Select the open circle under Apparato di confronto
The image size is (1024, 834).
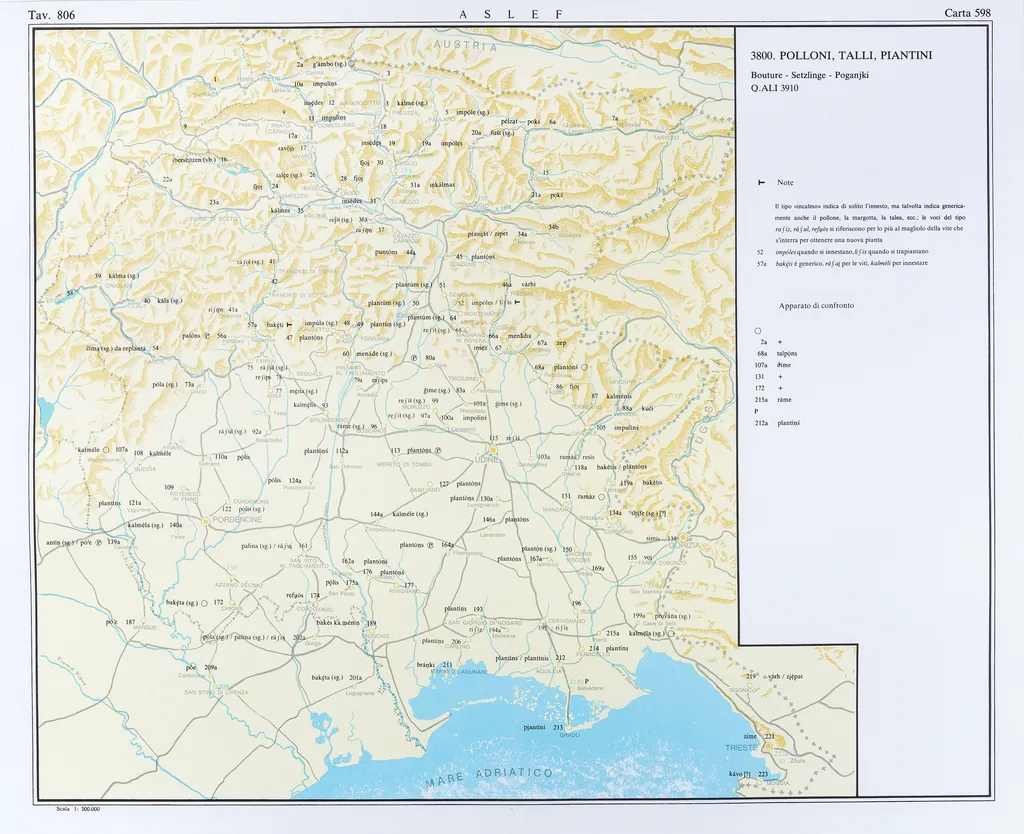point(758,330)
